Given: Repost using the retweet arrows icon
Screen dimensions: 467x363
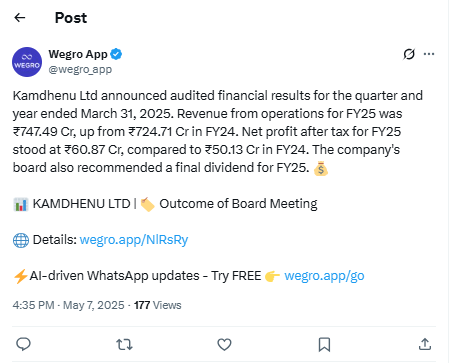Looking at the screenshot, I should pos(124,344).
